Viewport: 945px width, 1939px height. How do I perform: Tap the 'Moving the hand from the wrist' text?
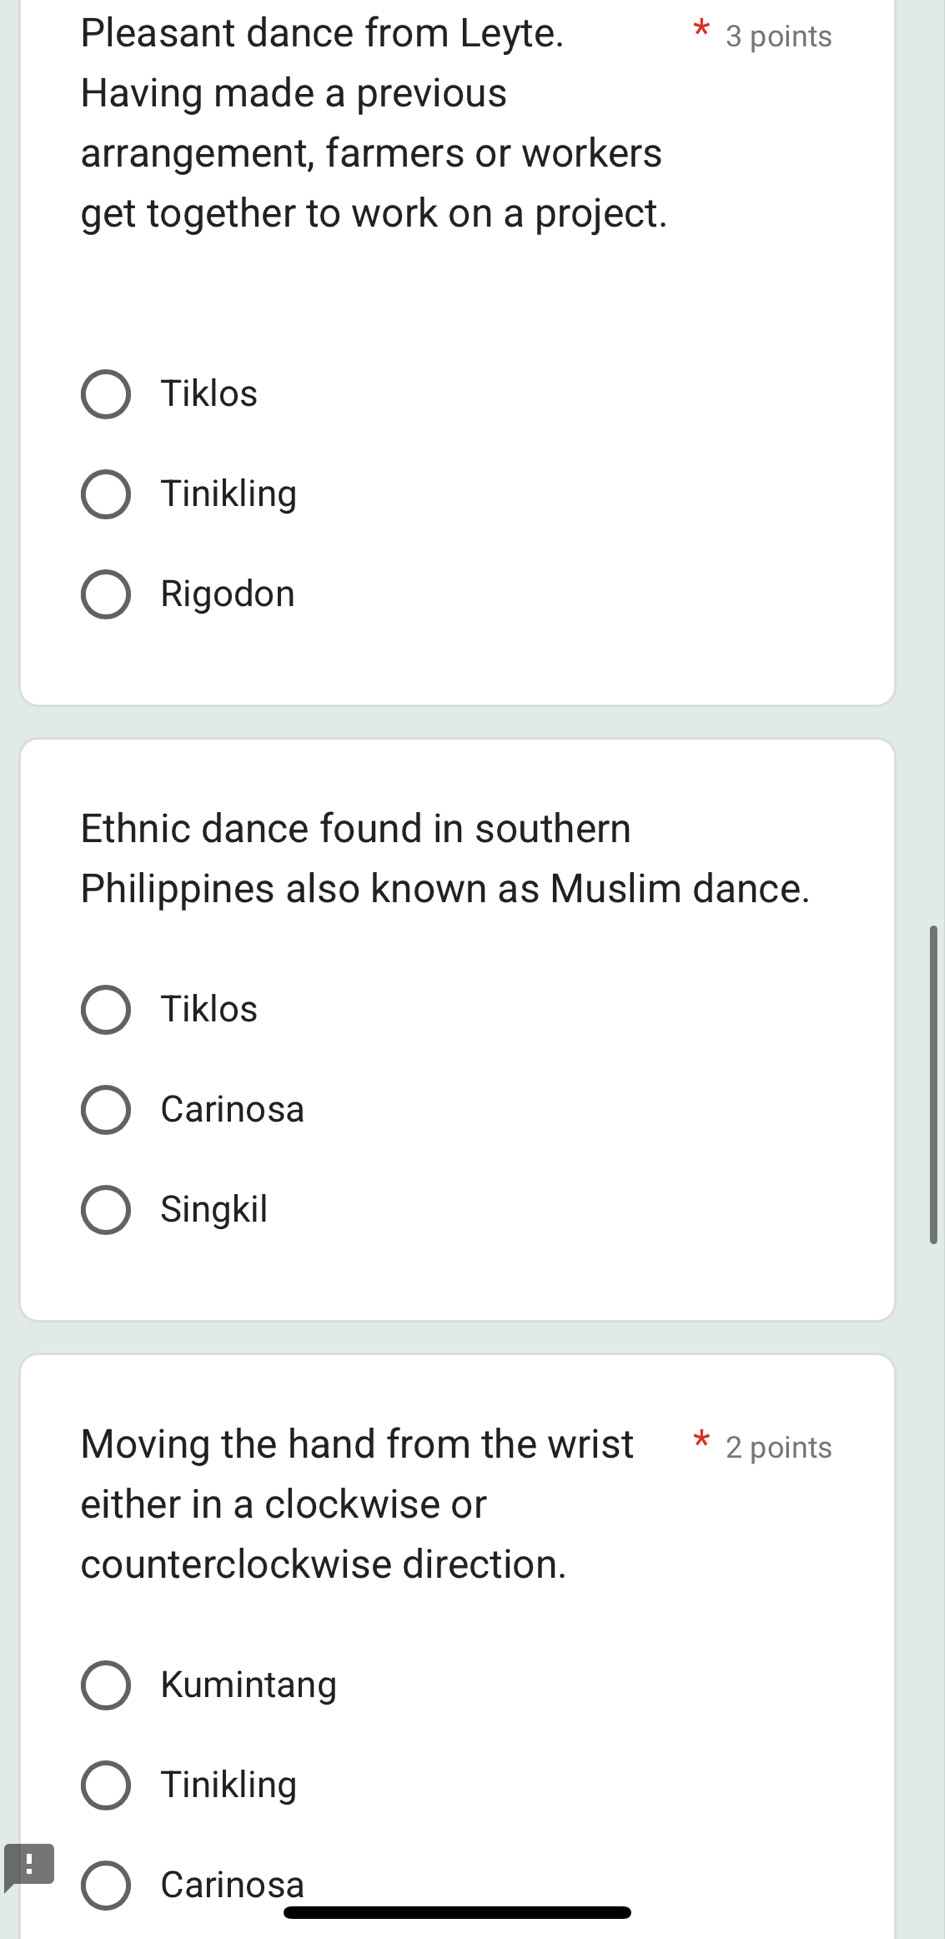(x=357, y=1444)
